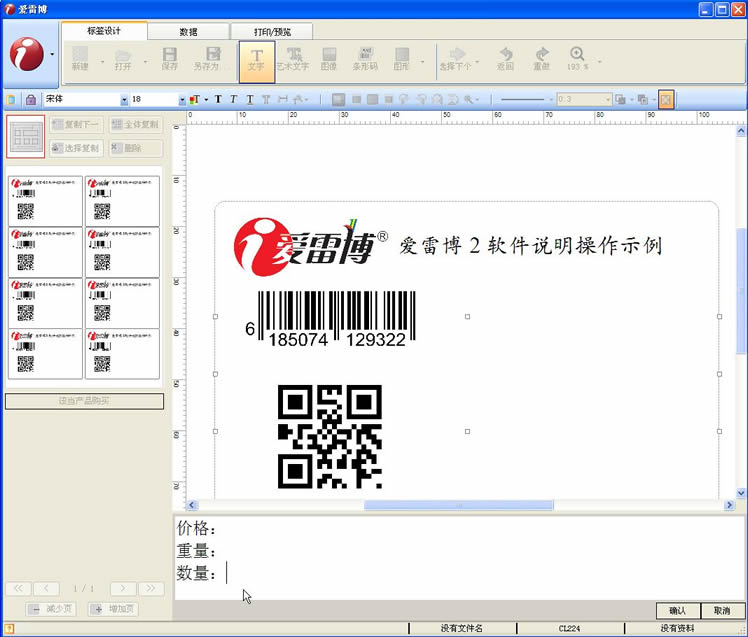This screenshot has width=748, height=637.
Task: Click the 返回 (Undo) icon
Action: [x=506, y=59]
